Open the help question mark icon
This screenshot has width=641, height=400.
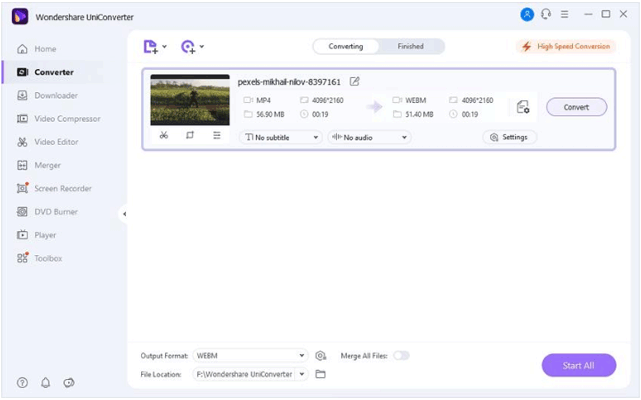pyautogui.click(x=22, y=383)
